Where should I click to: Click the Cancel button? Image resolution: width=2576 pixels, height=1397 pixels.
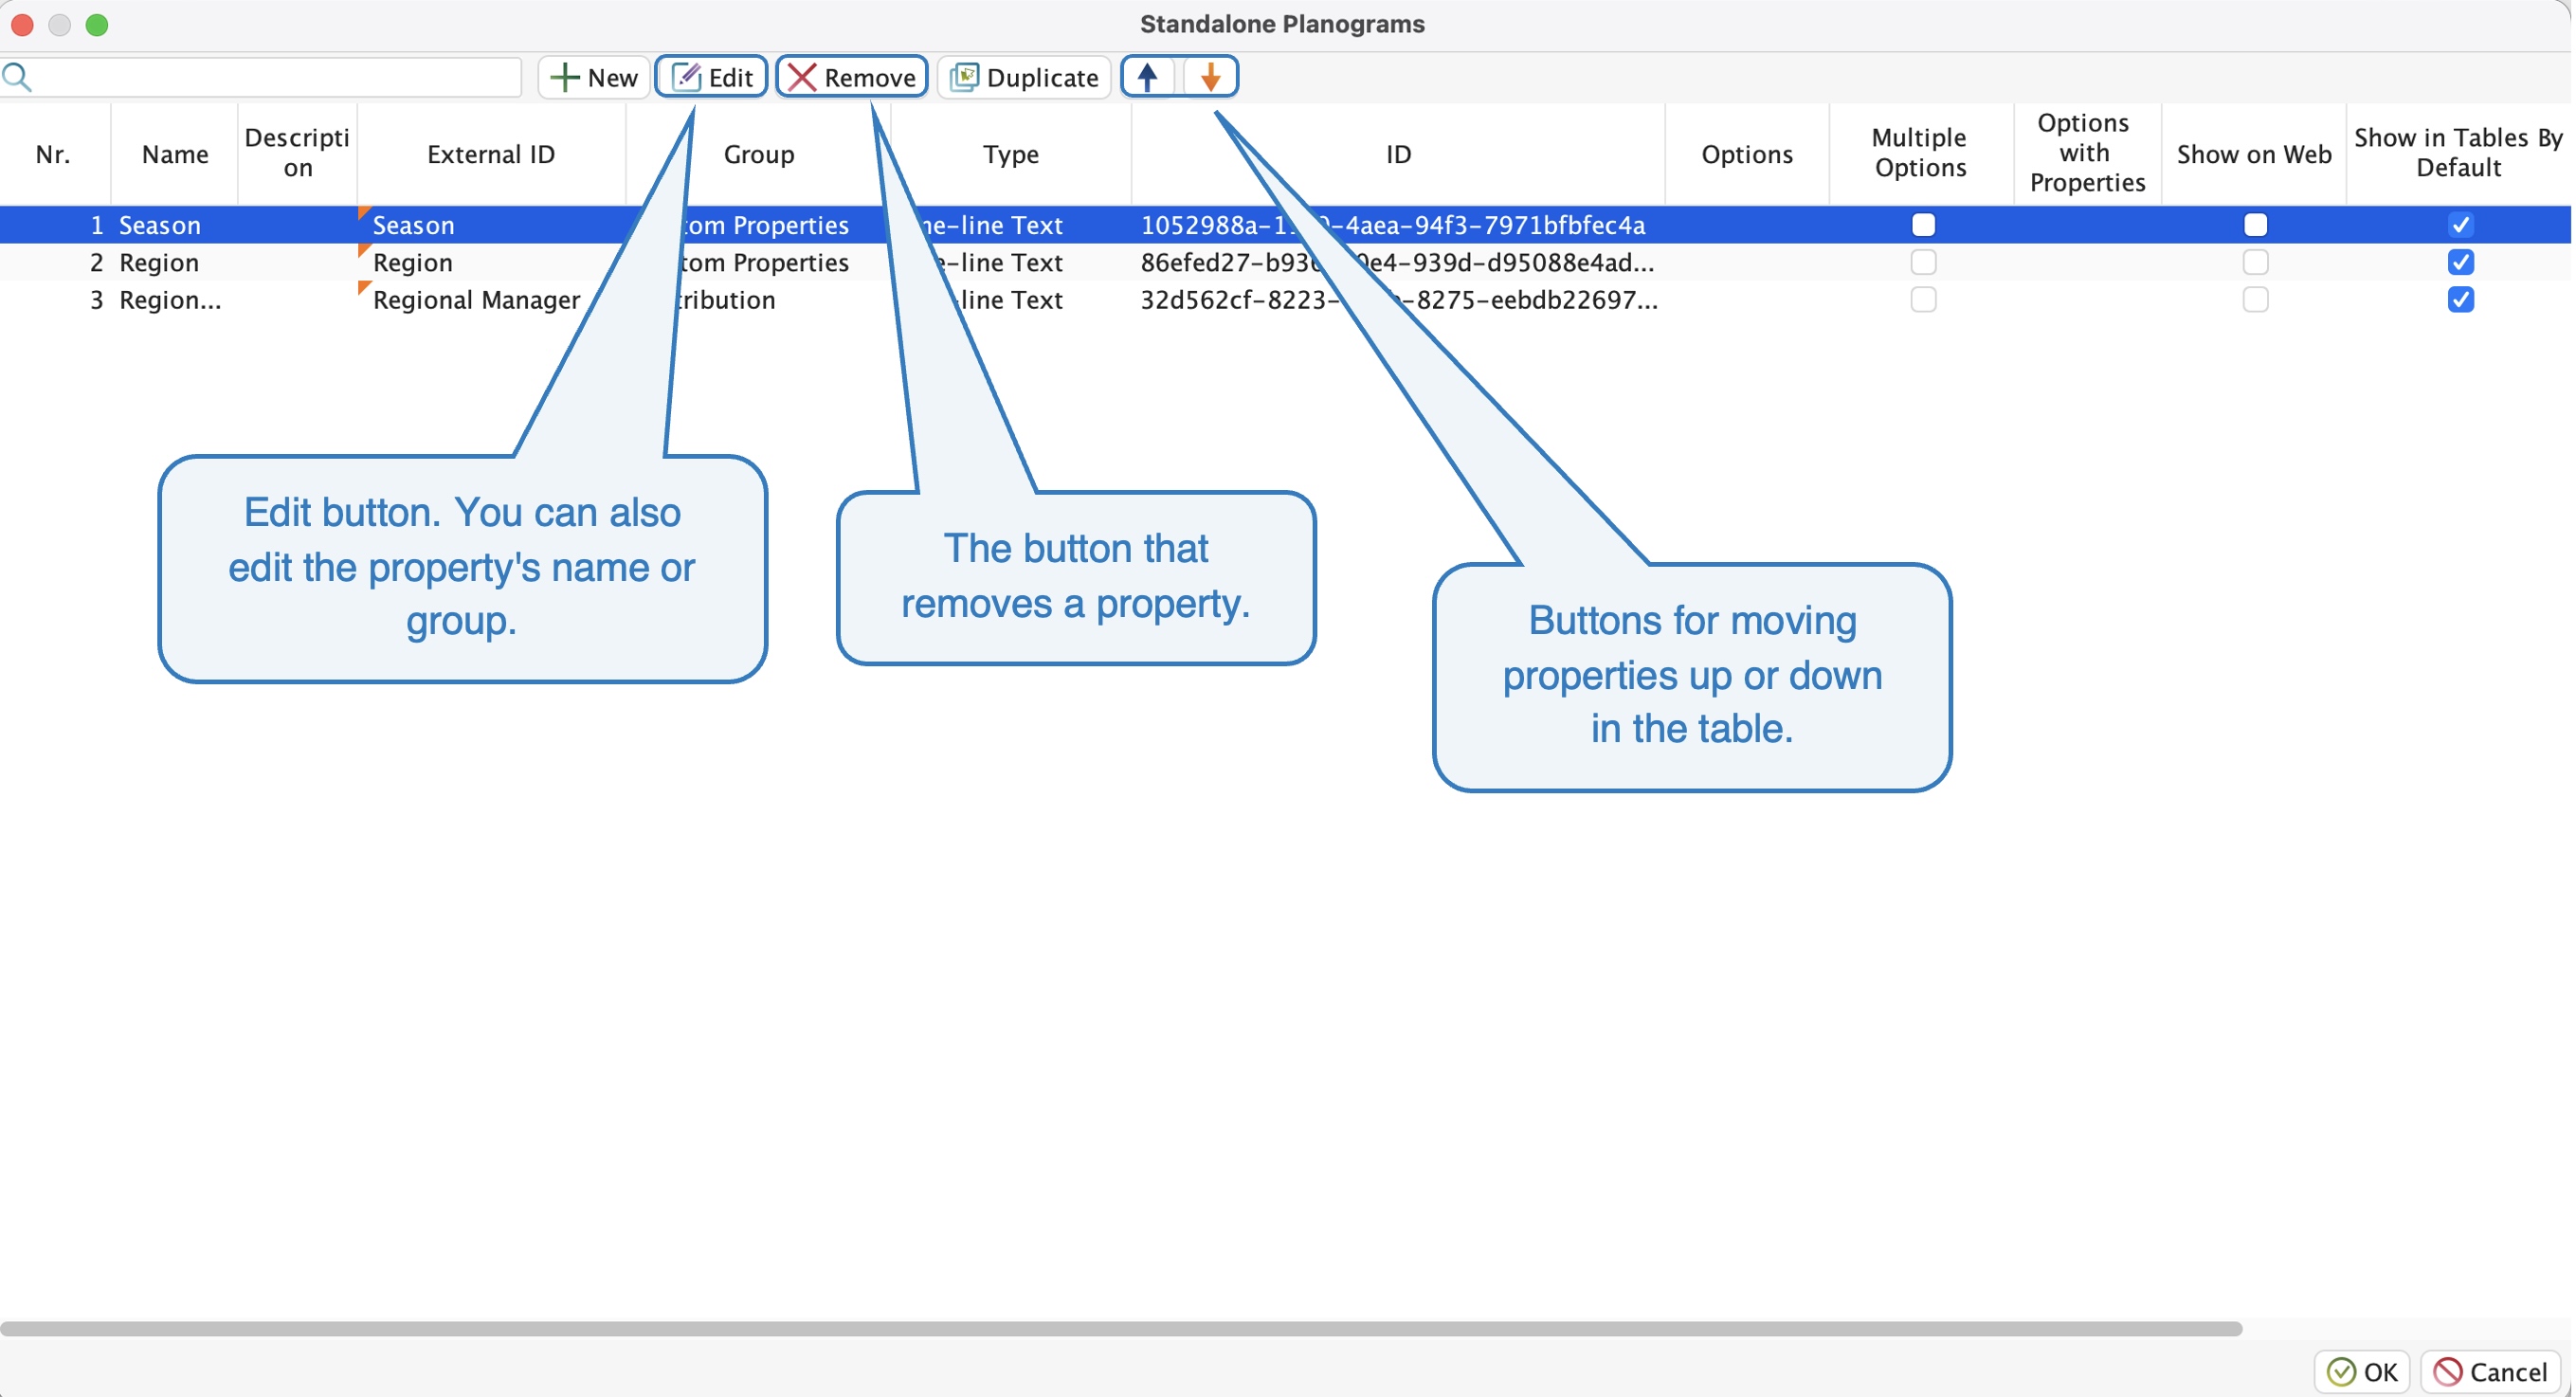point(2490,1371)
